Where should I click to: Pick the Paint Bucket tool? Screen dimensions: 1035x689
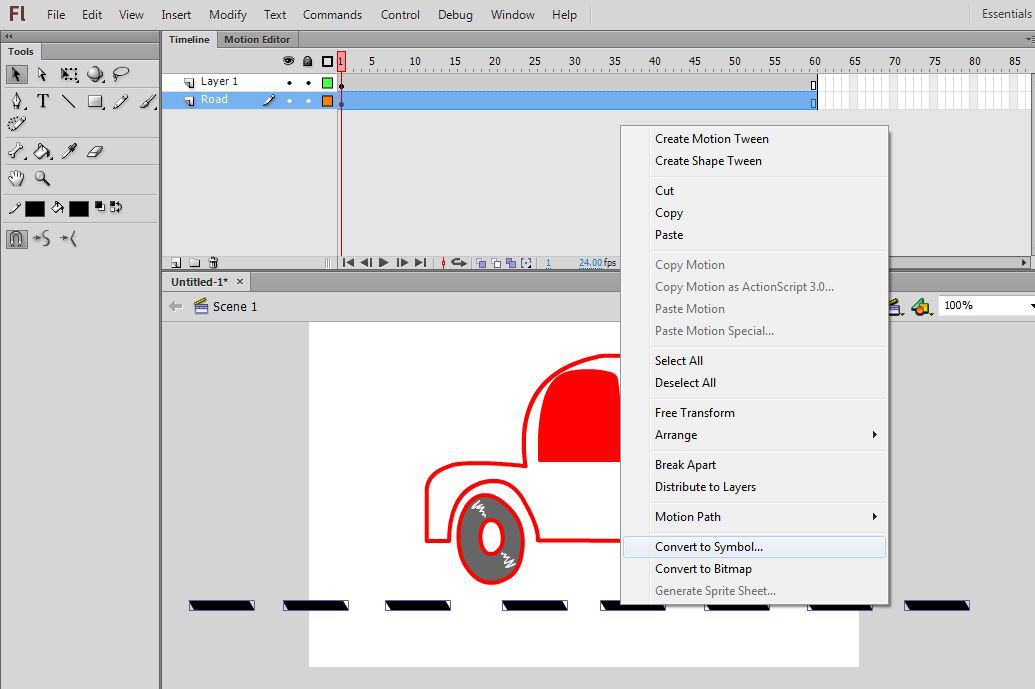click(42, 152)
